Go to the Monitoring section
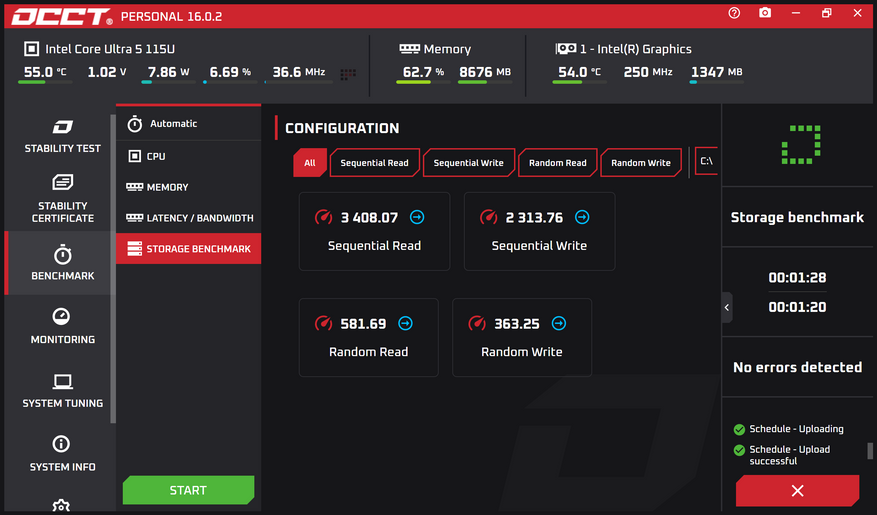 (63, 327)
